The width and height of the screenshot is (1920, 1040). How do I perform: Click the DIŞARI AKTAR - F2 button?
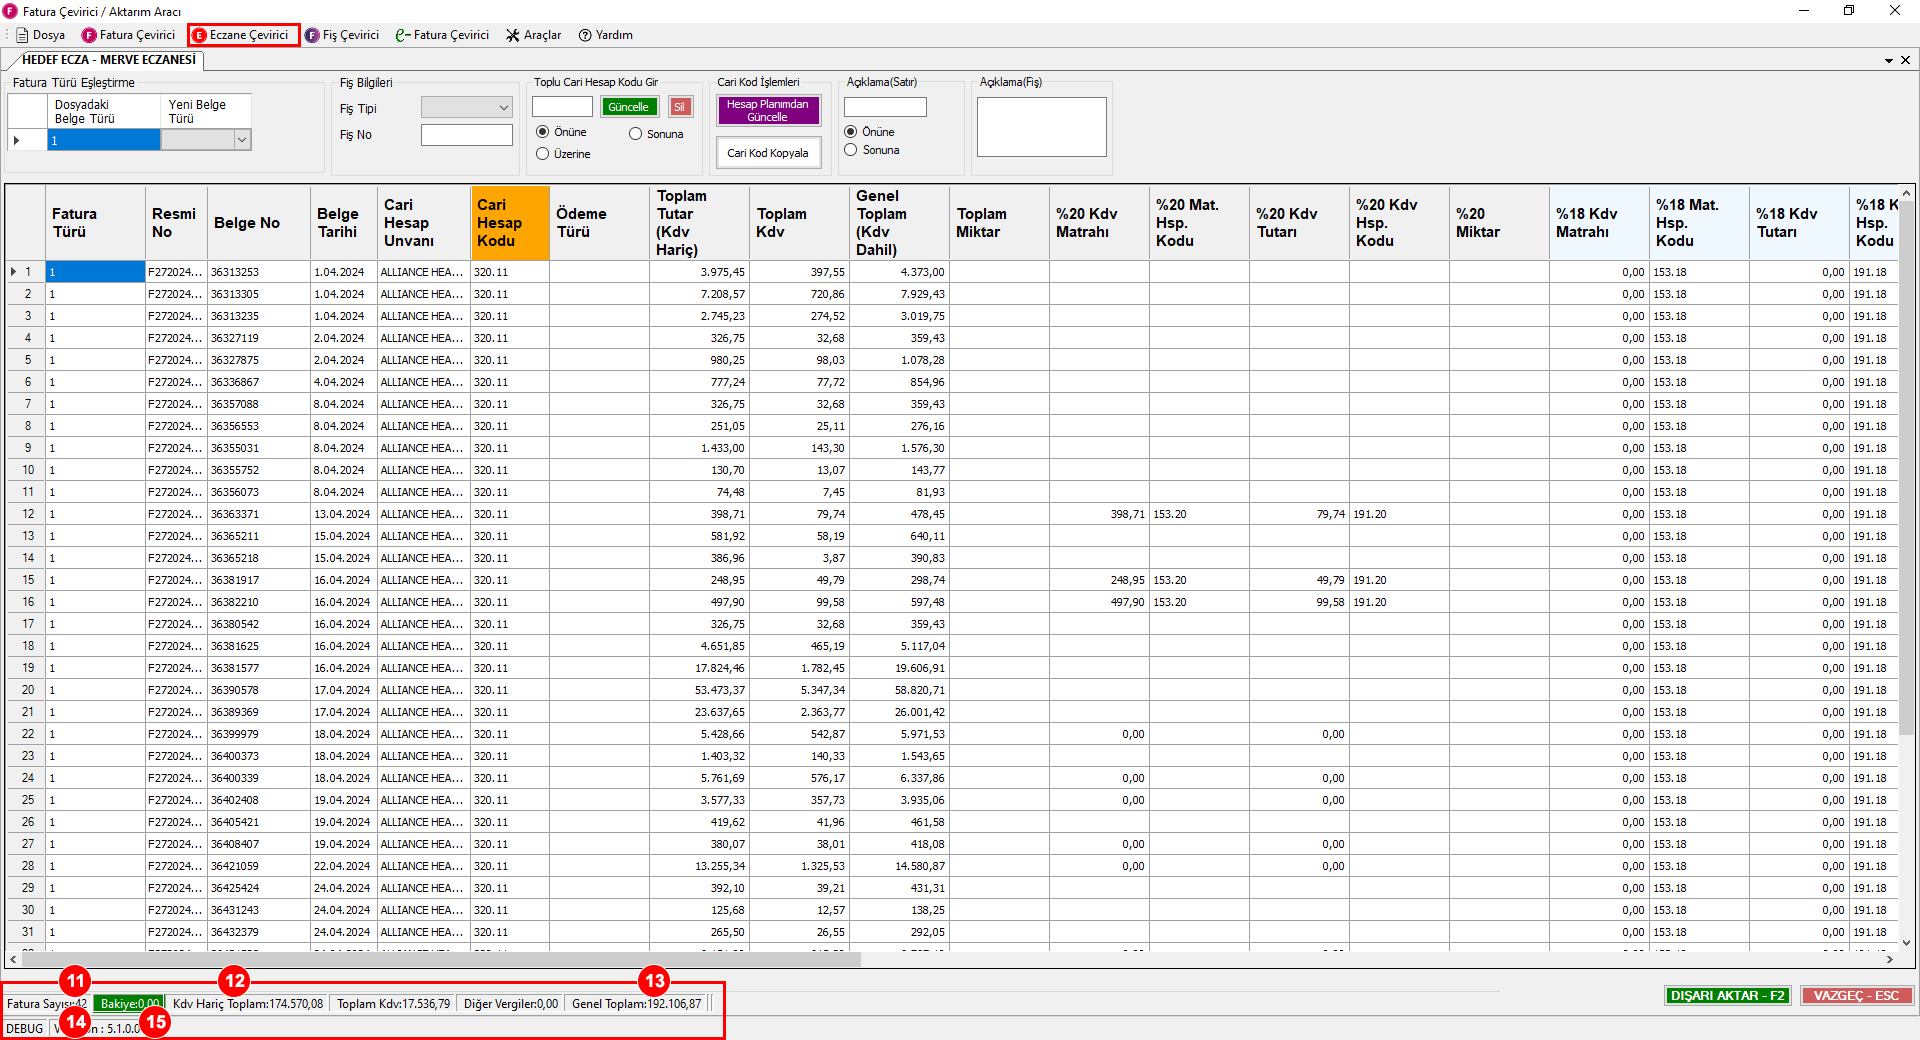tap(1727, 996)
